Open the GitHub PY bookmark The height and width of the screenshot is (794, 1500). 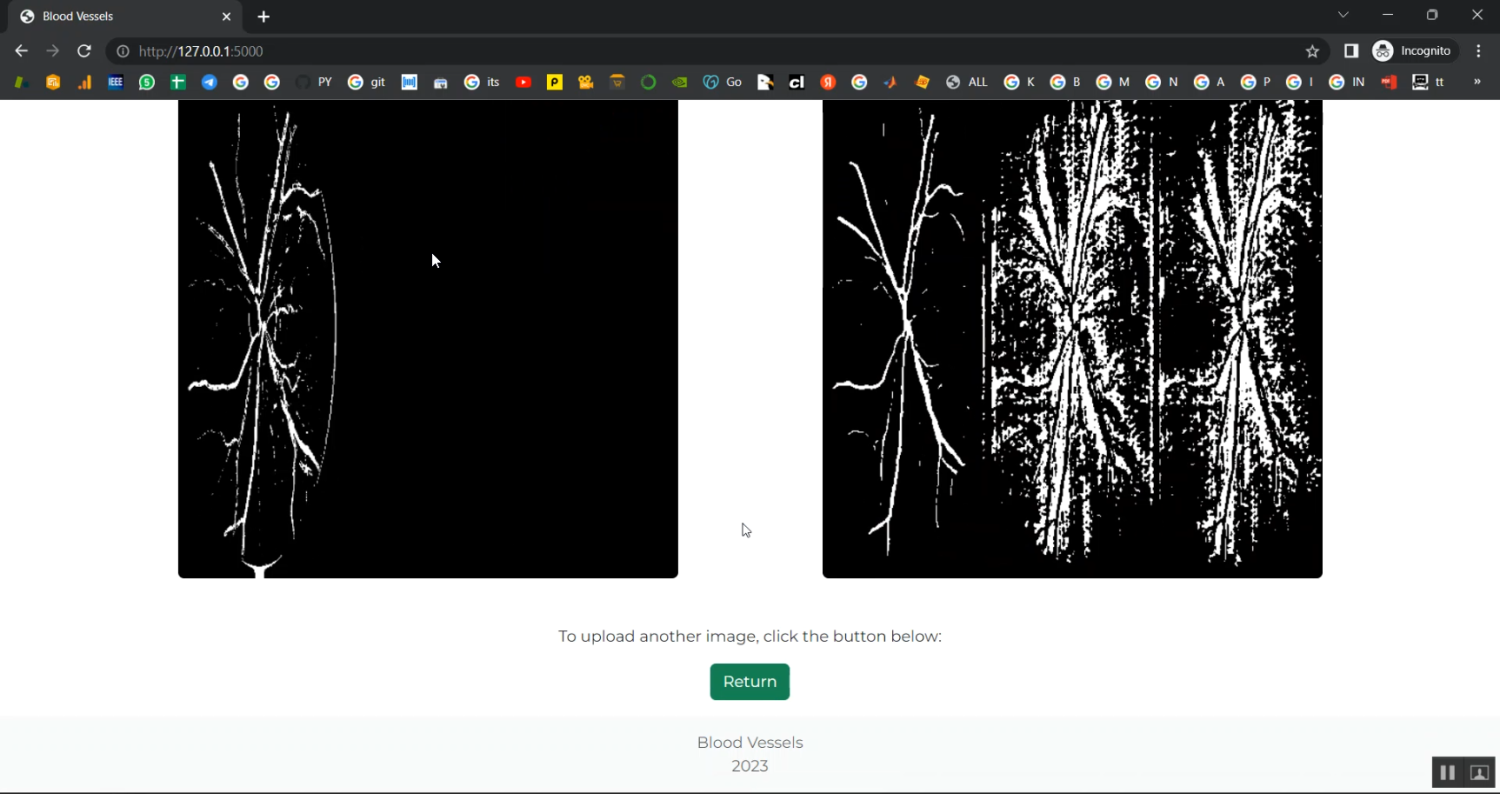[x=314, y=82]
